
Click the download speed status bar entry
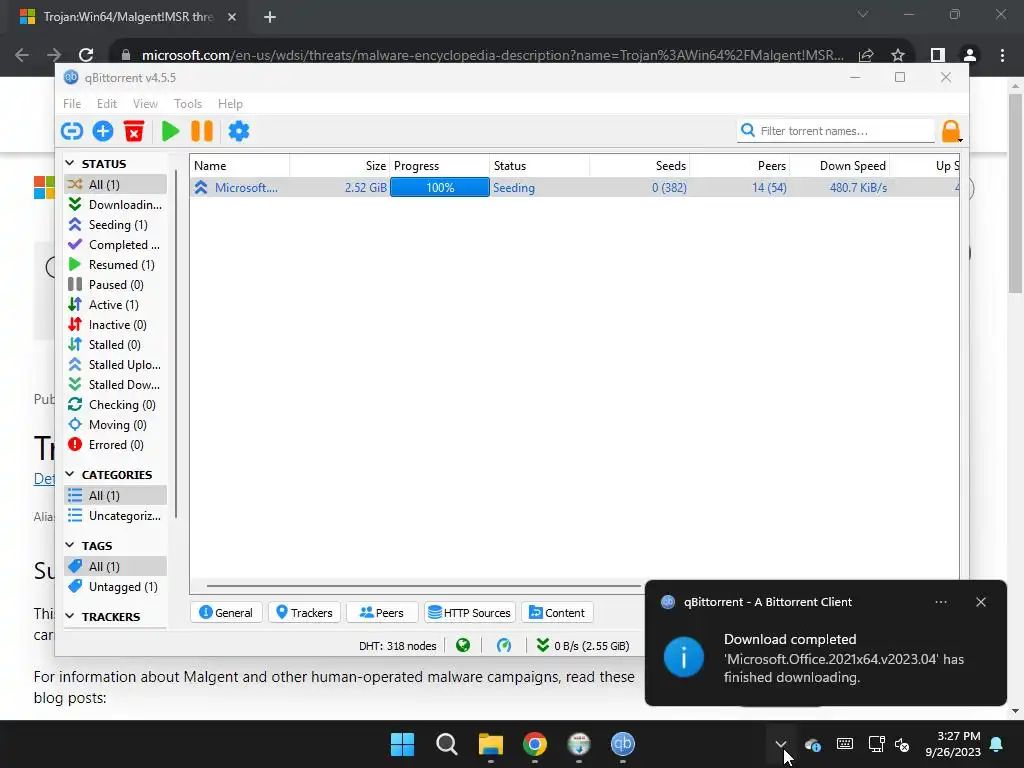[x=583, y=646]
